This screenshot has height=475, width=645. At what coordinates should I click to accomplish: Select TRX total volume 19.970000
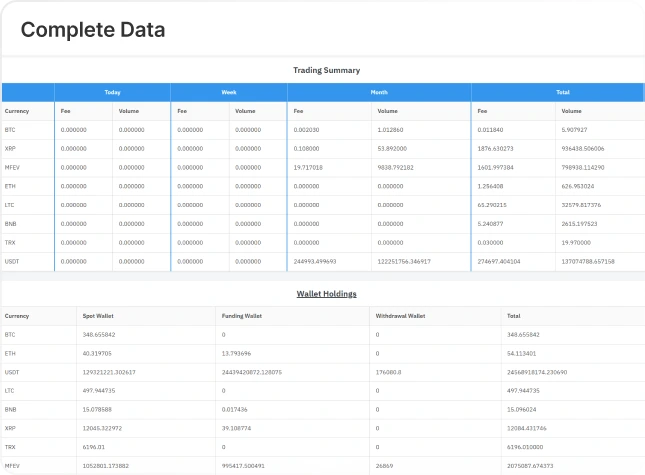pyautogui.click(x=576, y=243)
